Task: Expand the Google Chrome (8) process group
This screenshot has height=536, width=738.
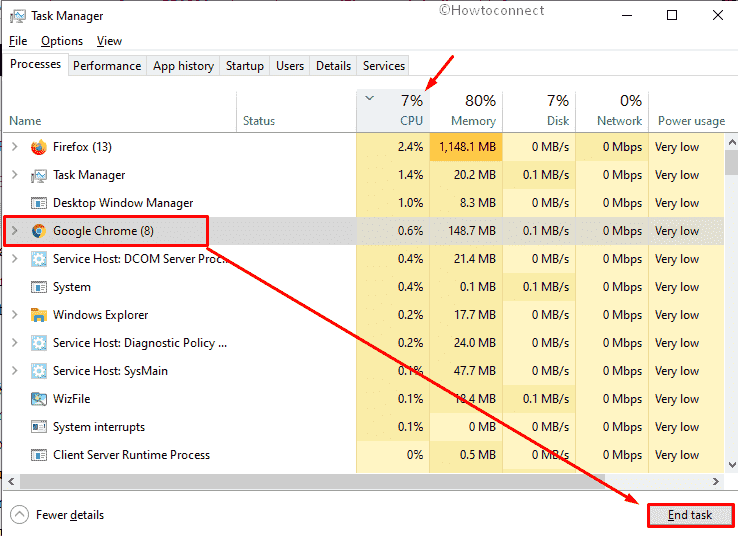Action: pyautogui.click(x=15, y=231)
